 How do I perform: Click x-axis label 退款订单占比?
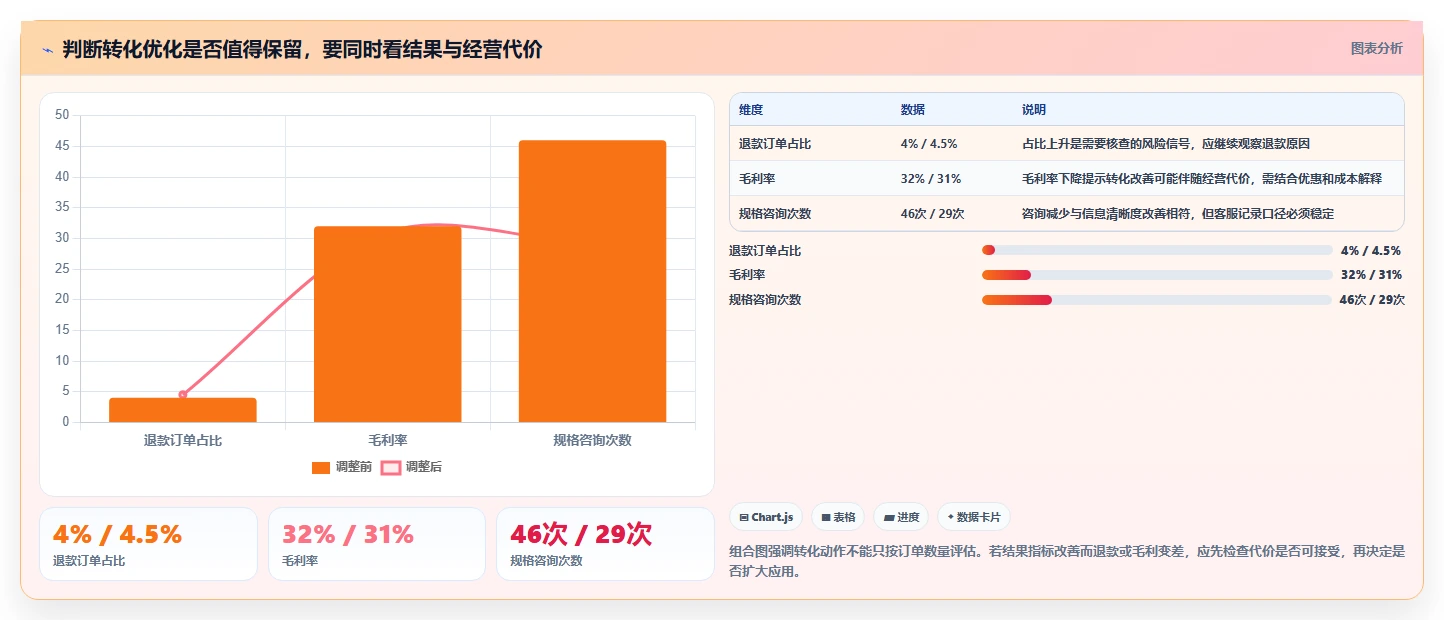point(183,440)
